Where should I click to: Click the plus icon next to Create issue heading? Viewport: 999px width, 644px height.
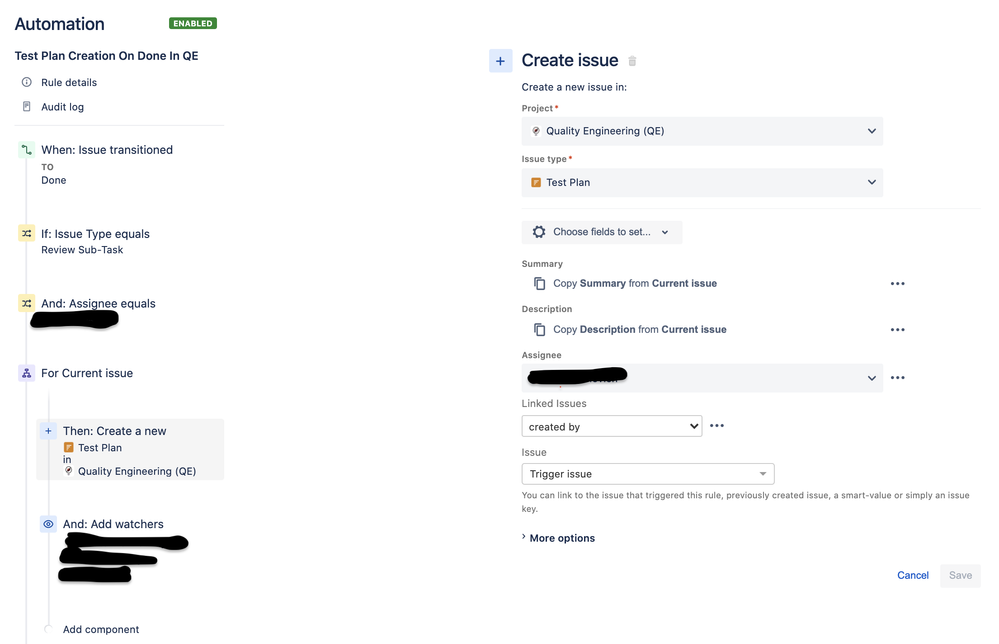[x=500, y=61]
